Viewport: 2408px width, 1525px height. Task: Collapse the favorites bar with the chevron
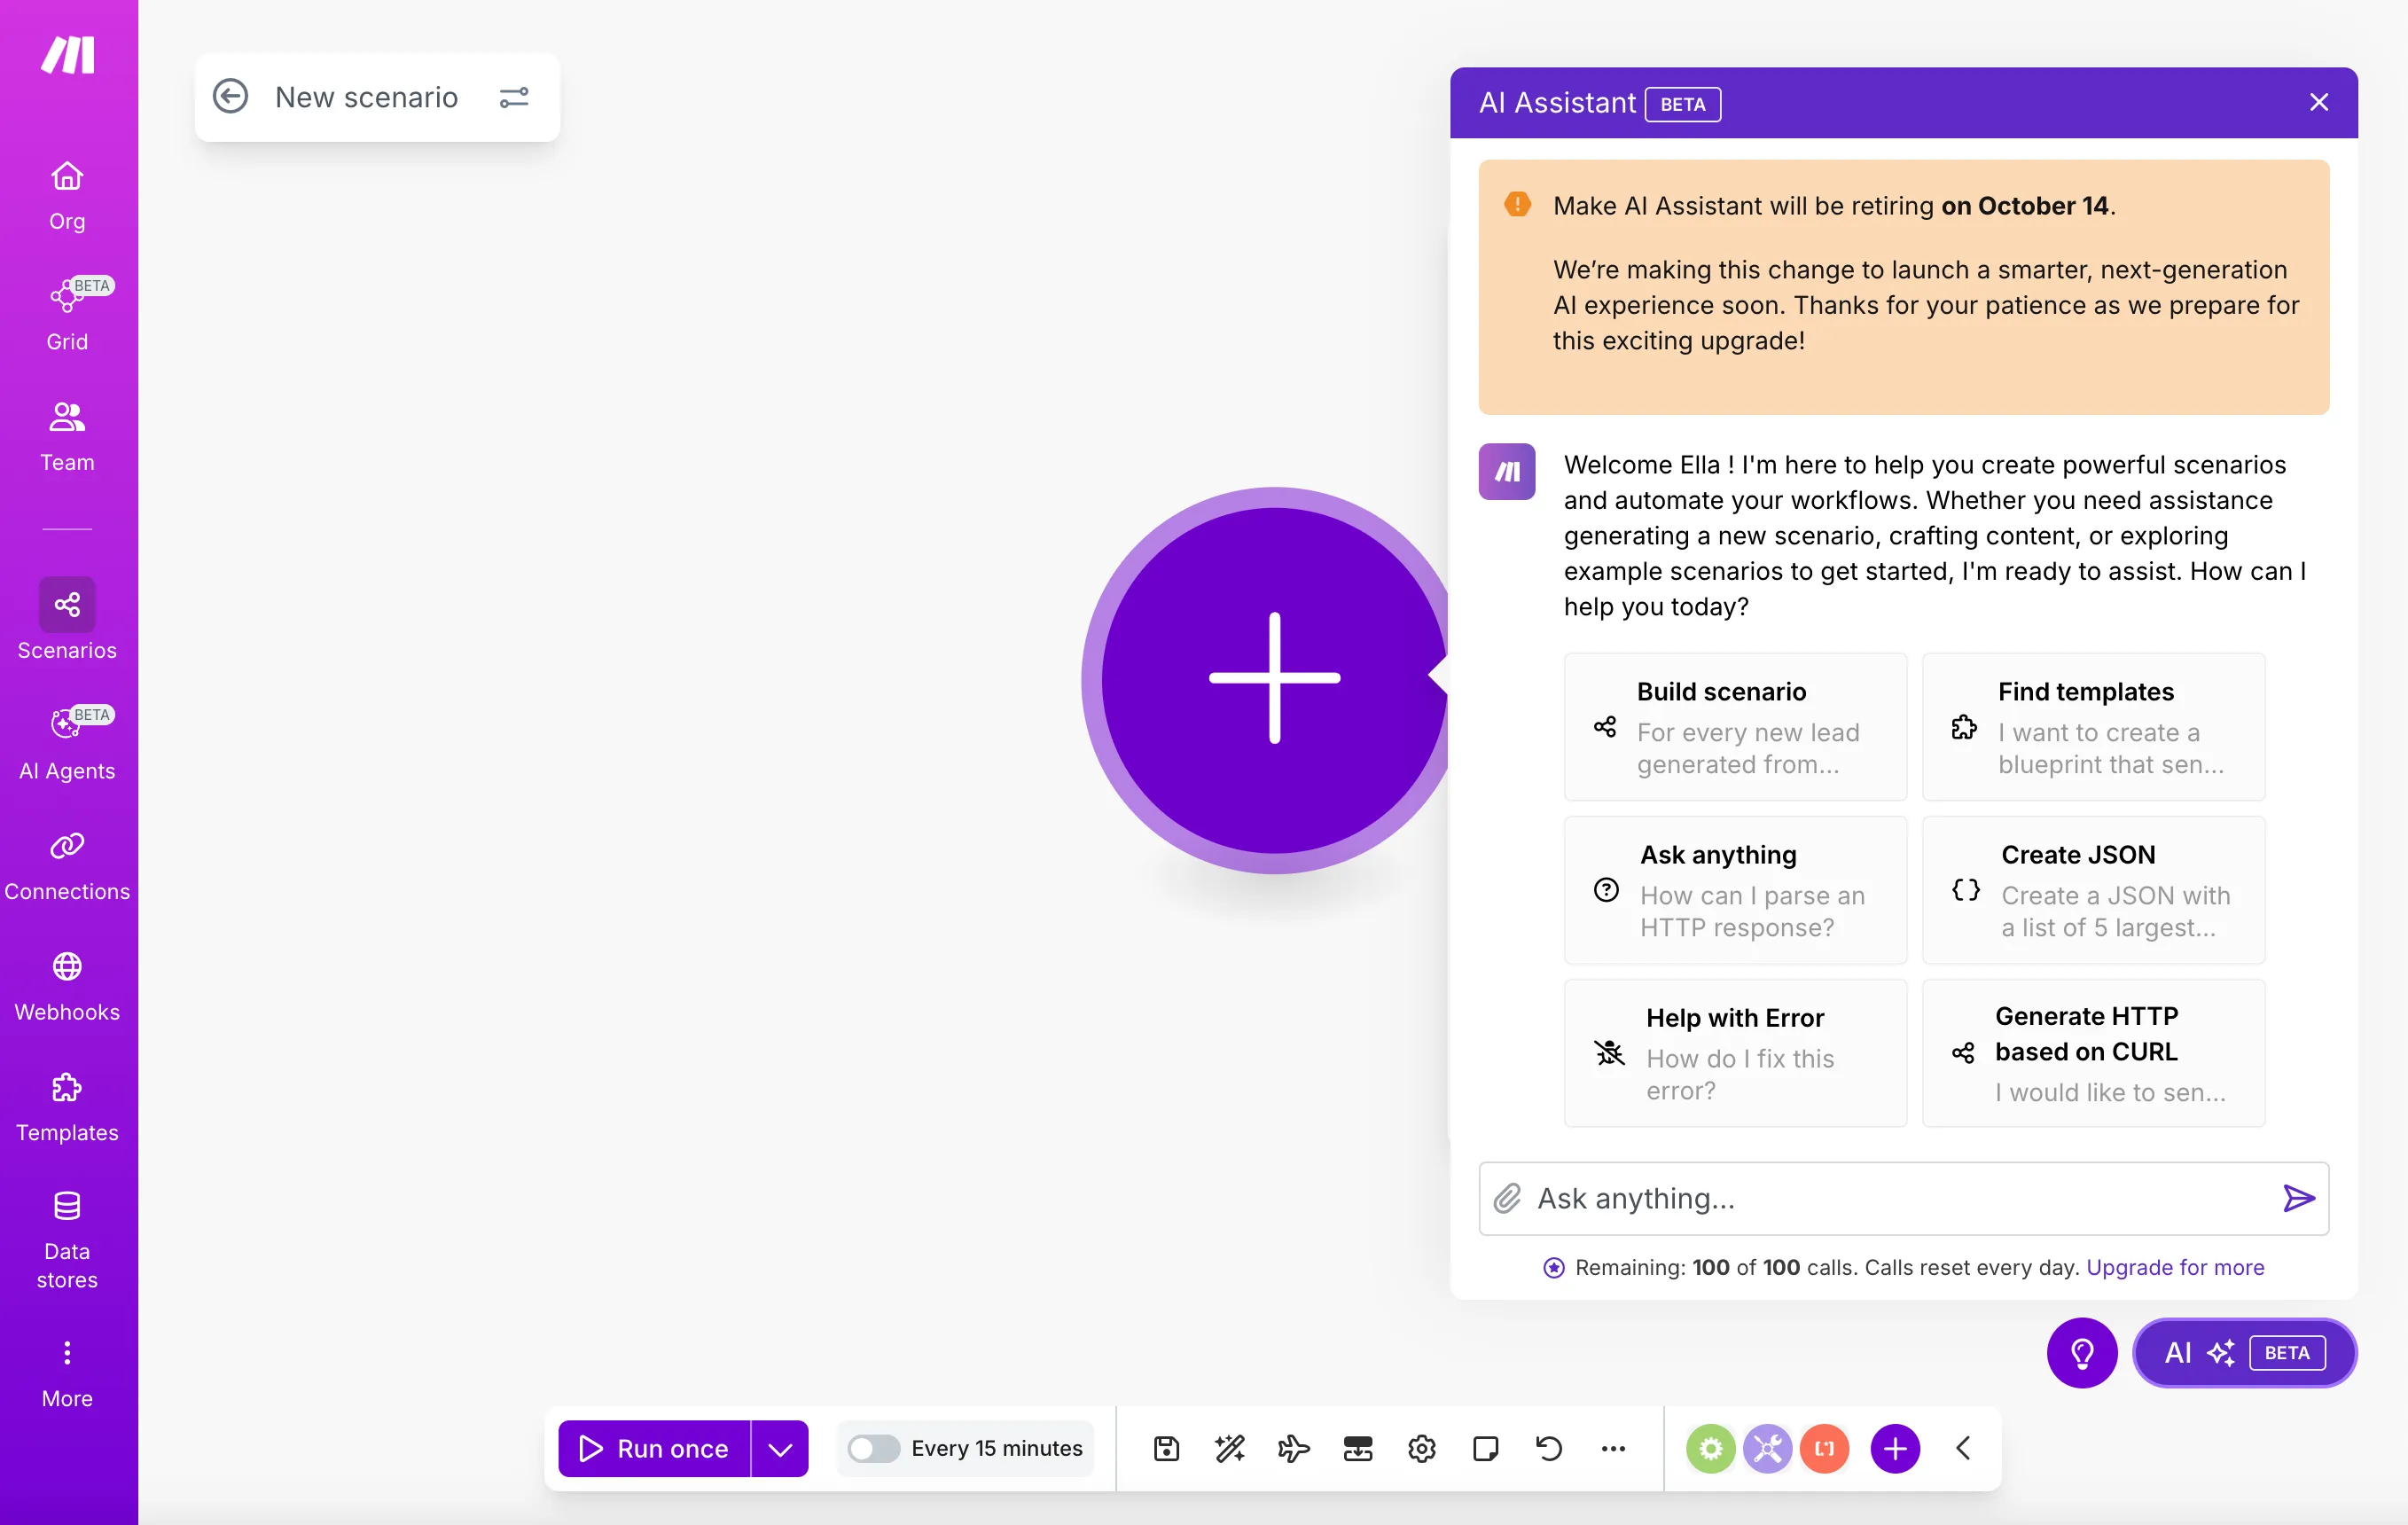1963,1449
